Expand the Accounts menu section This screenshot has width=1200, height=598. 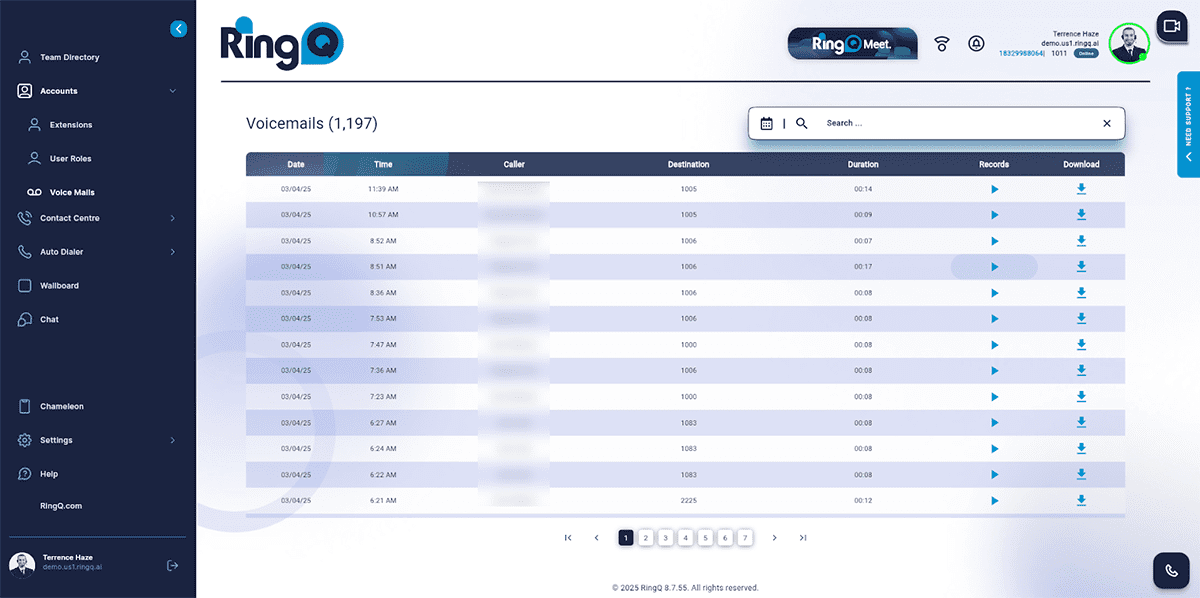point(173,91)
